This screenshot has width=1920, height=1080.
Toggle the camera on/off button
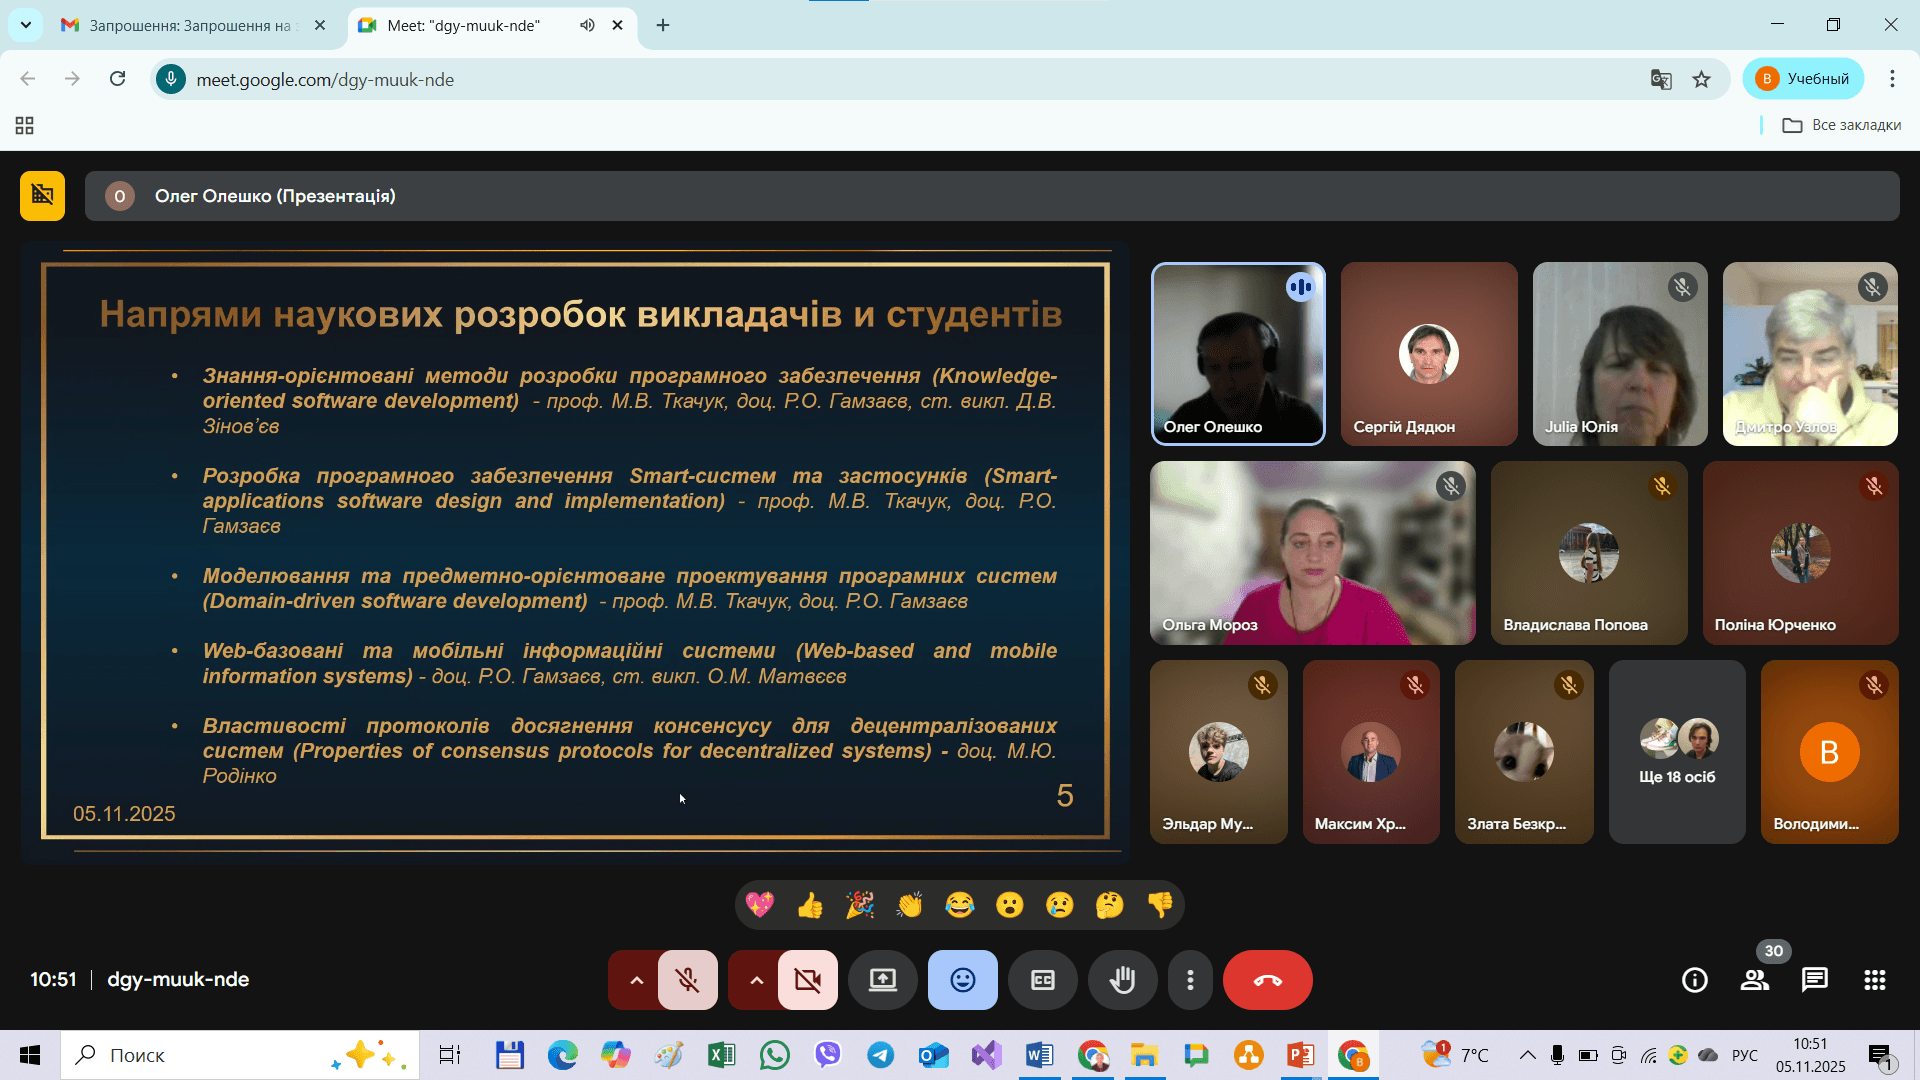[808, 980]
